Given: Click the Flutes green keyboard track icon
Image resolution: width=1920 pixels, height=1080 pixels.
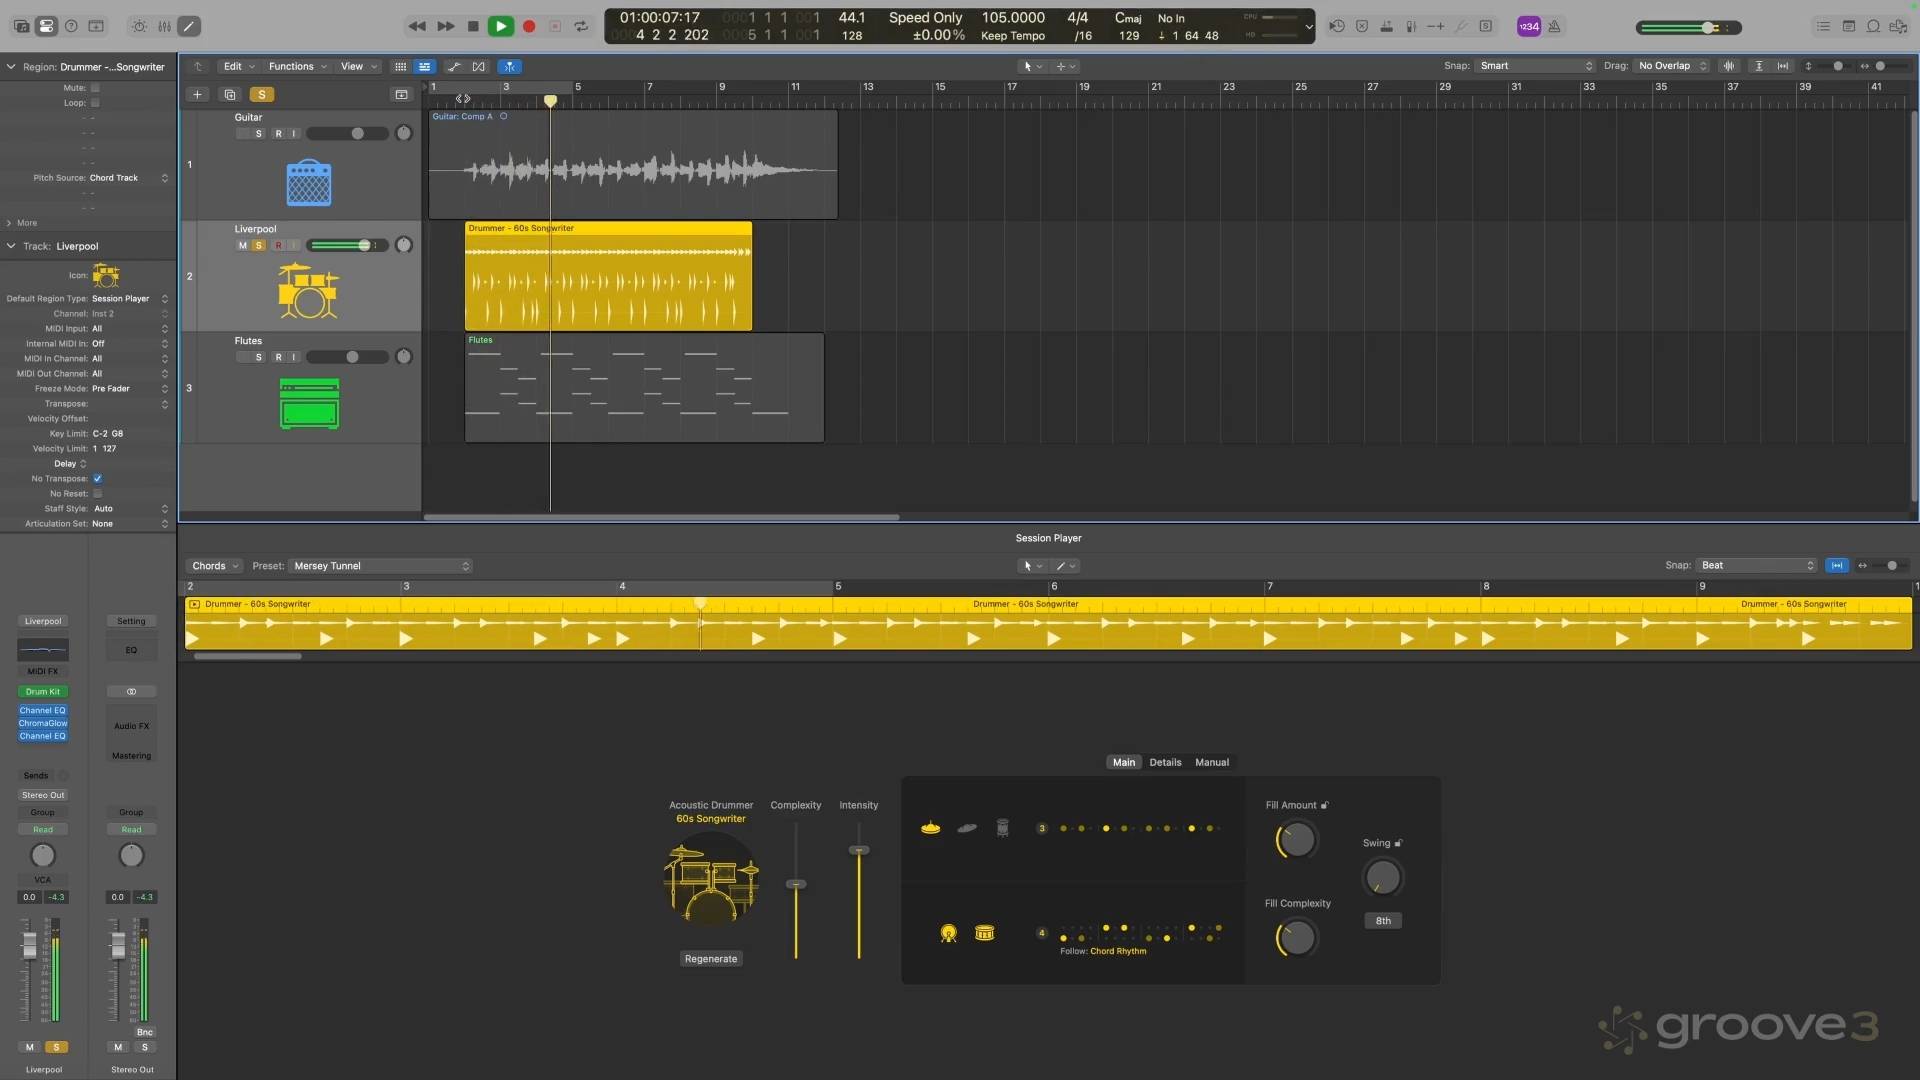Looking at the screenshot, I should pos(309,403).
